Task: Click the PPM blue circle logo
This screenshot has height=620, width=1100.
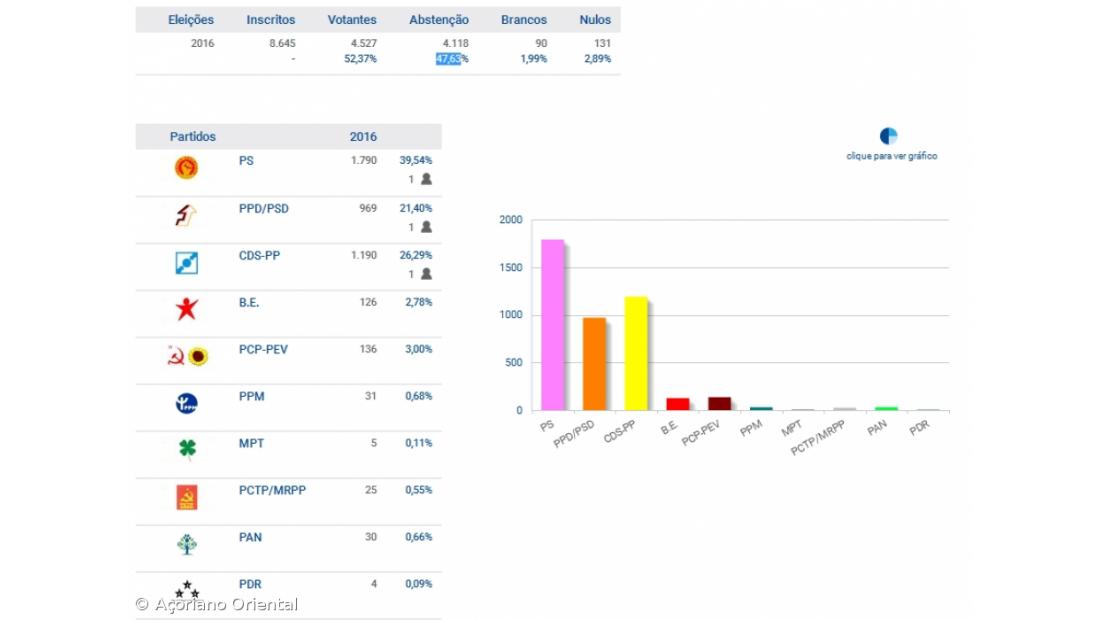Action: coord(186,403)
